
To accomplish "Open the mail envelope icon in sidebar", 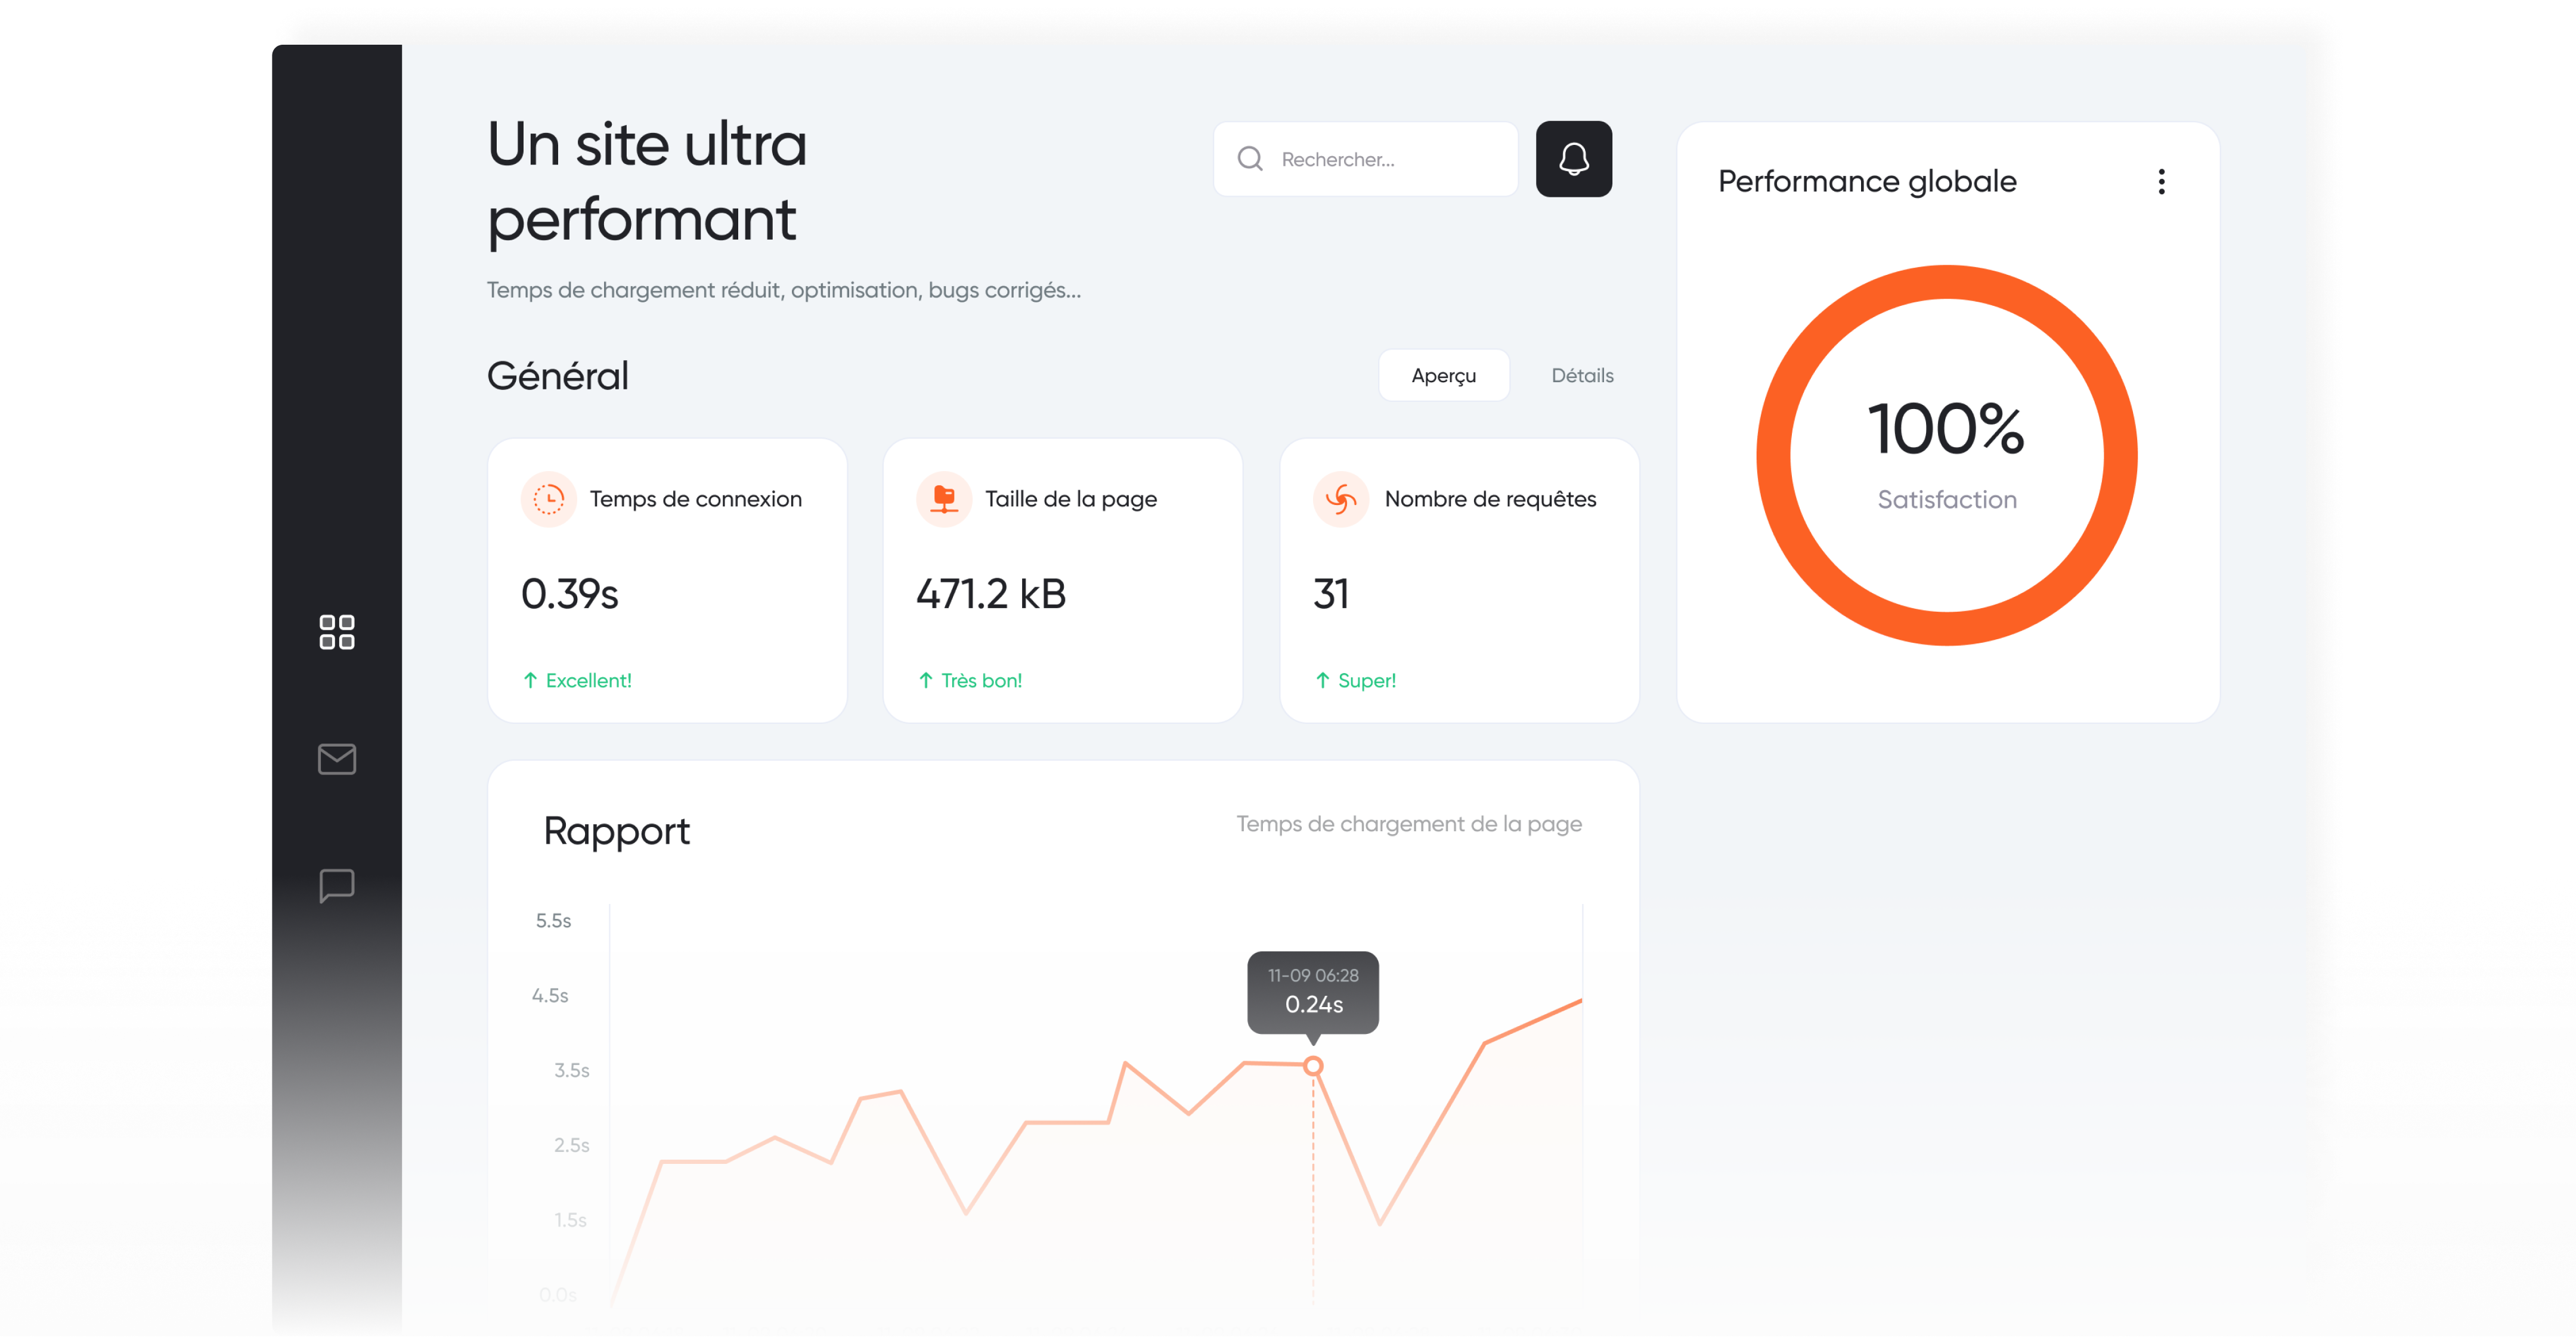I will (x=336, y=759).
